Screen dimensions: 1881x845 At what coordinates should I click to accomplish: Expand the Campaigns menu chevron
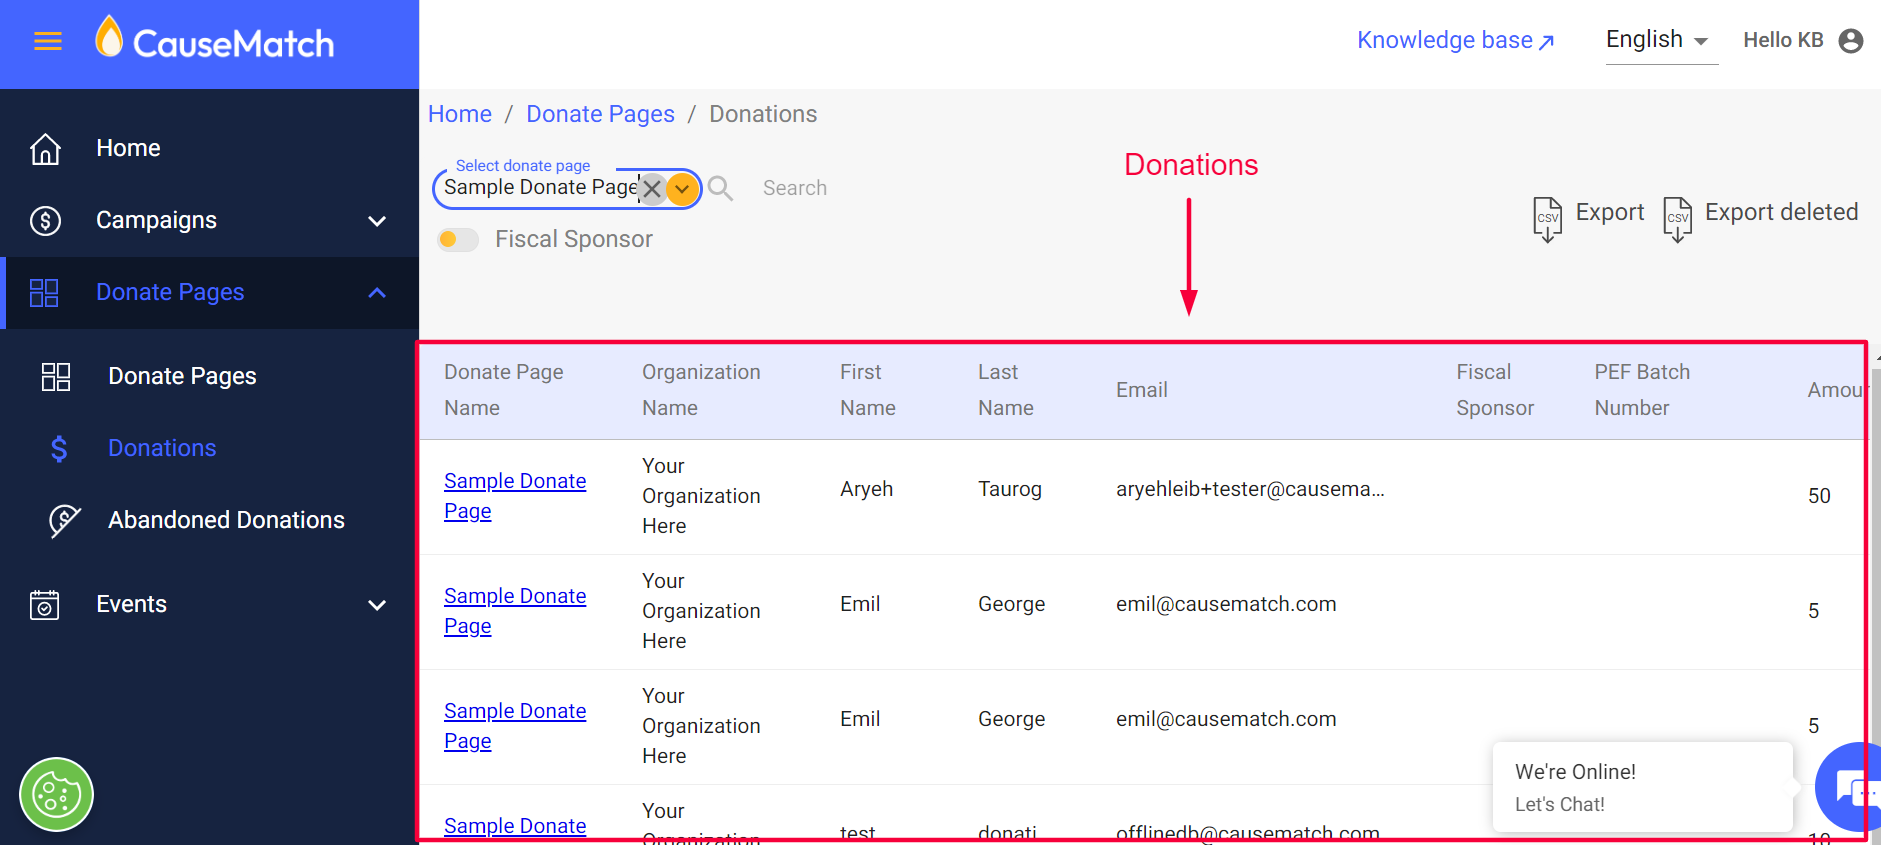(377, 220)
